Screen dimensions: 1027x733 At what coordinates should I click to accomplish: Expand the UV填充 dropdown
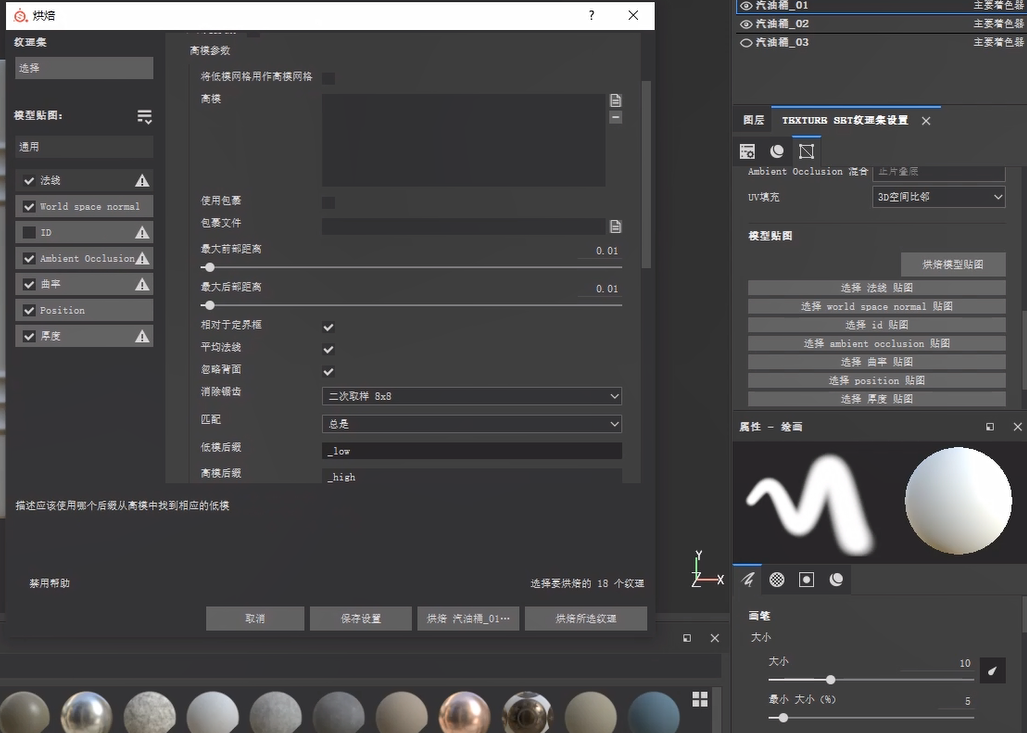938,197
